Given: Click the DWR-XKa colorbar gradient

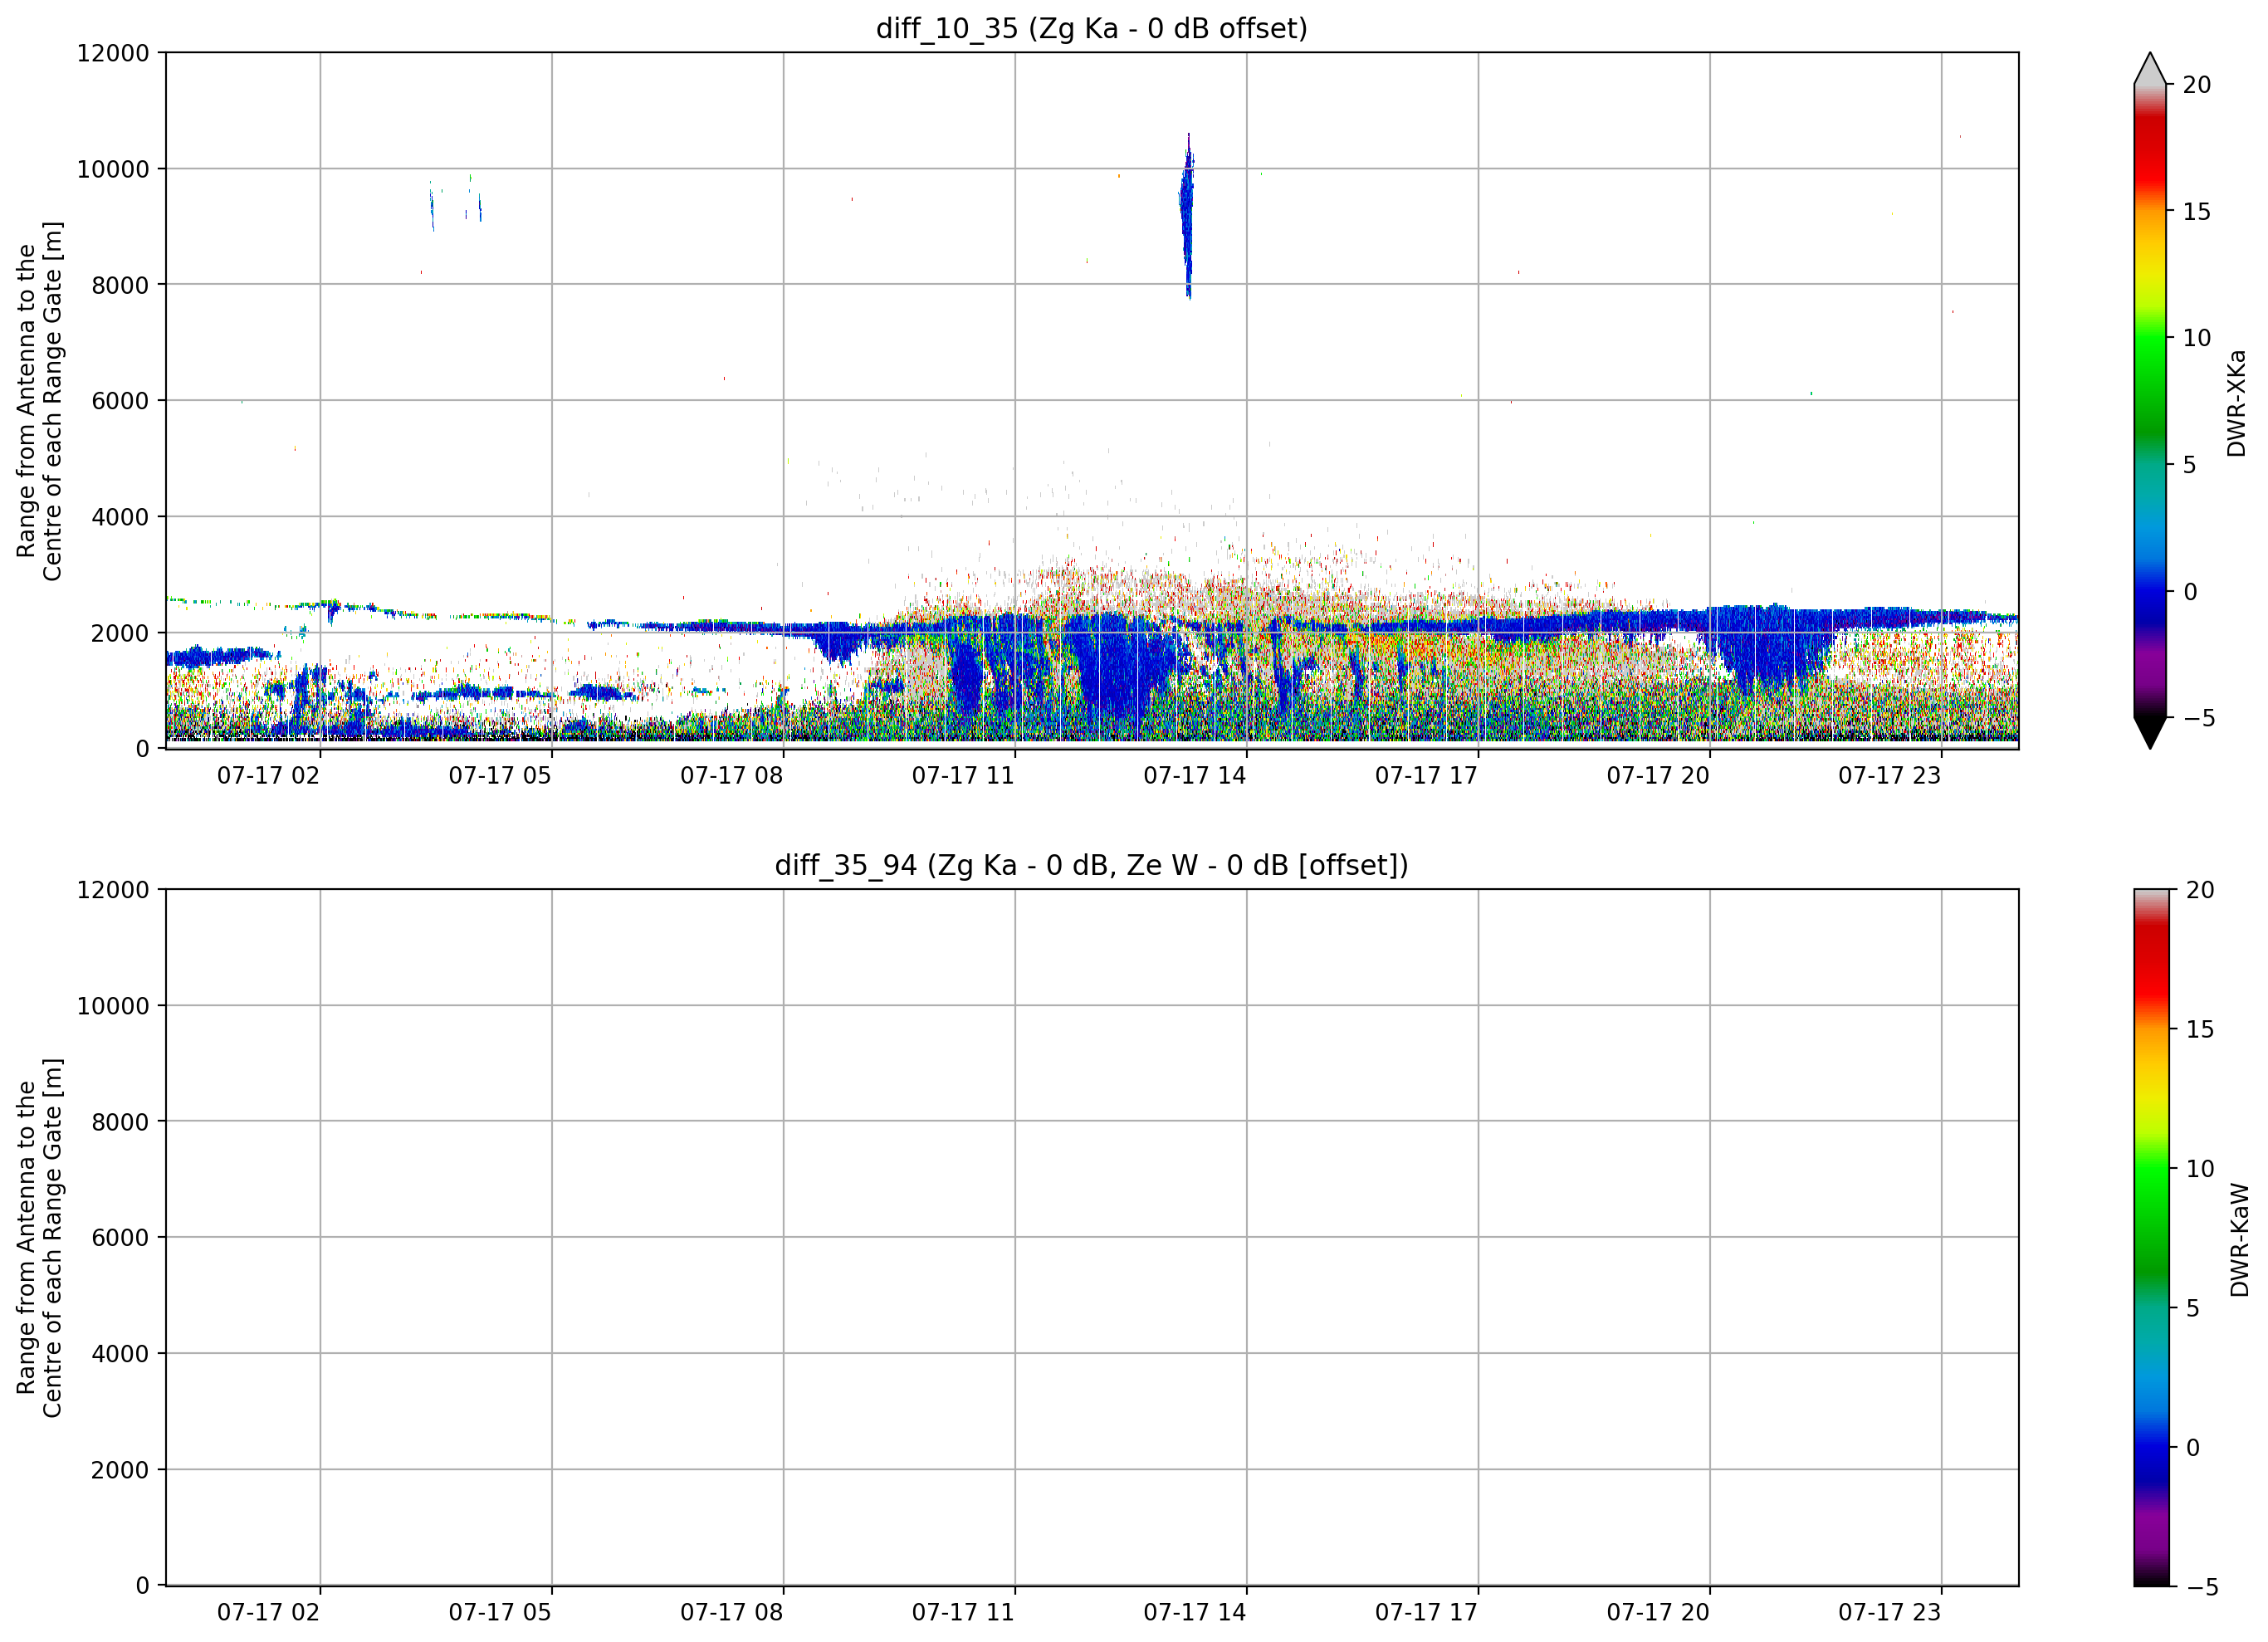Looking at the screenshot, I should (x=2150, y=401).
